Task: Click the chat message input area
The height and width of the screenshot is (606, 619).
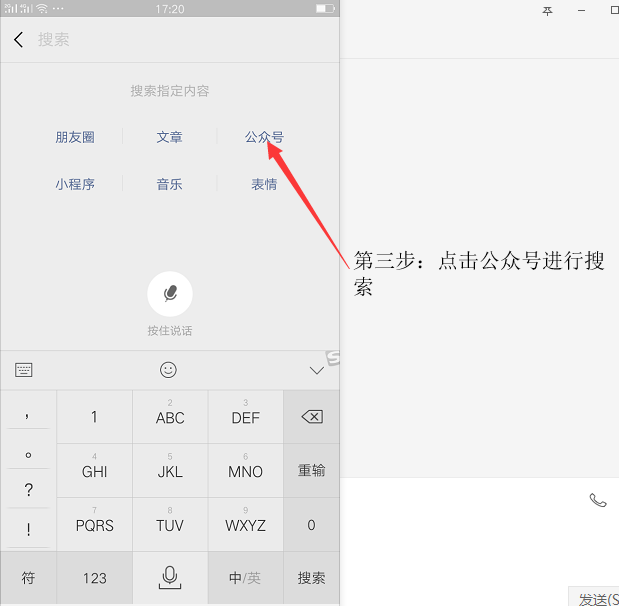Action: pos(480,549)
